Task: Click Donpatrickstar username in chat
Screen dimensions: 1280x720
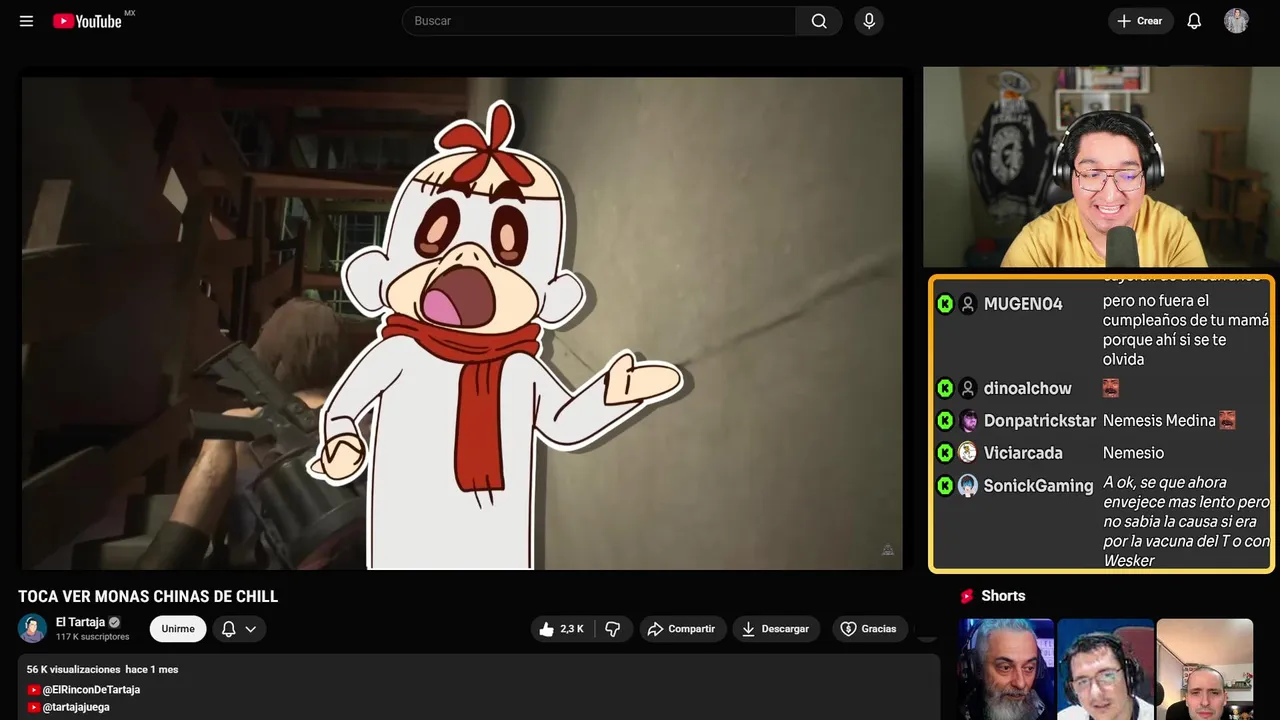Action: (x=1040, y=421)
